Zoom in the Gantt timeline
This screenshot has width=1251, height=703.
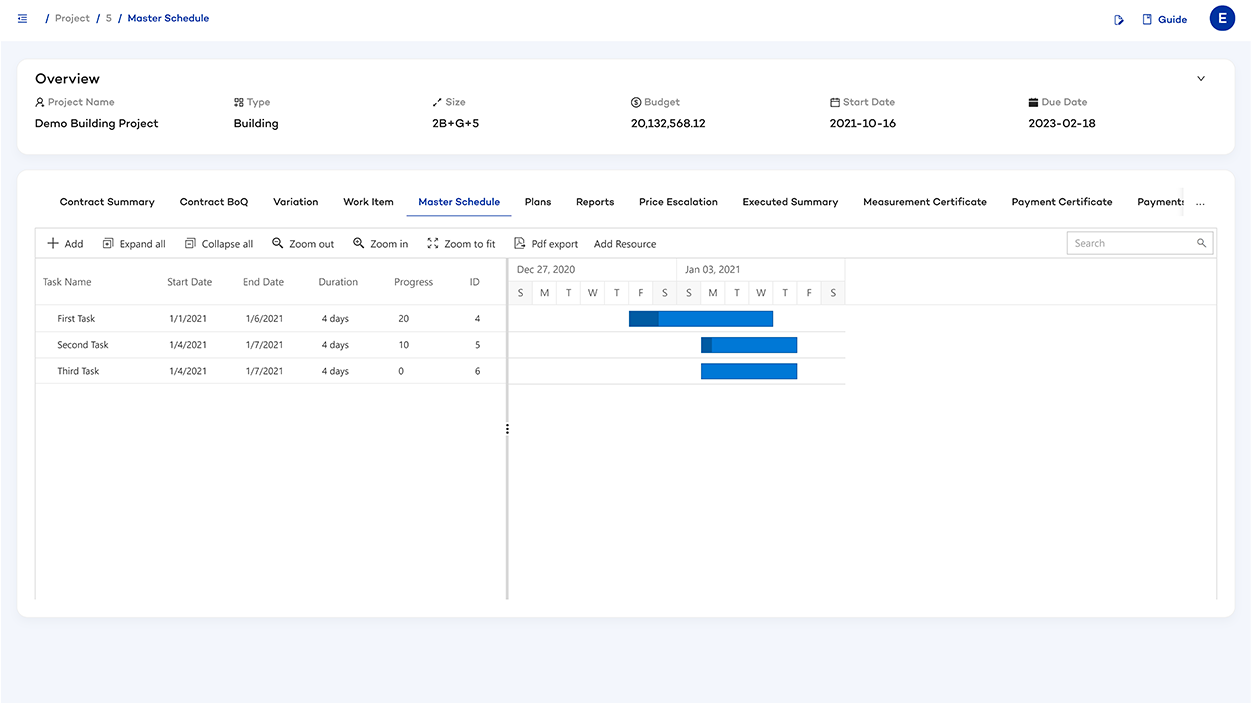point(381,244)
